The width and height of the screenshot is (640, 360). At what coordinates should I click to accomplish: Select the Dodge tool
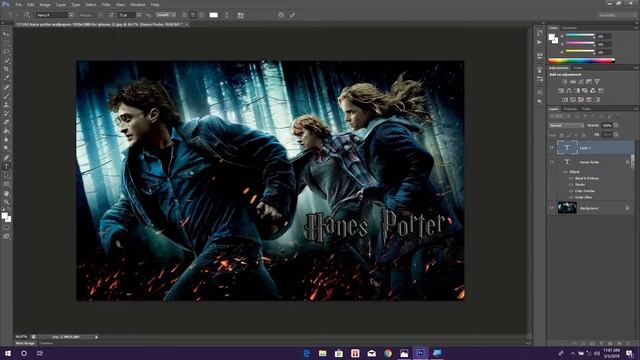coord(6,149)
